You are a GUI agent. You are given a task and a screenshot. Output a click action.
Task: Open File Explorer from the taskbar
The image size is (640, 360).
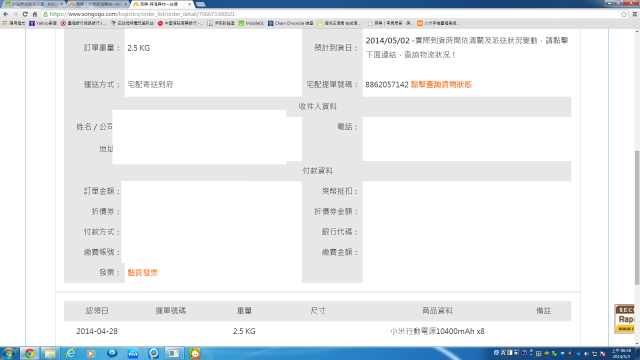click(50, 353)
